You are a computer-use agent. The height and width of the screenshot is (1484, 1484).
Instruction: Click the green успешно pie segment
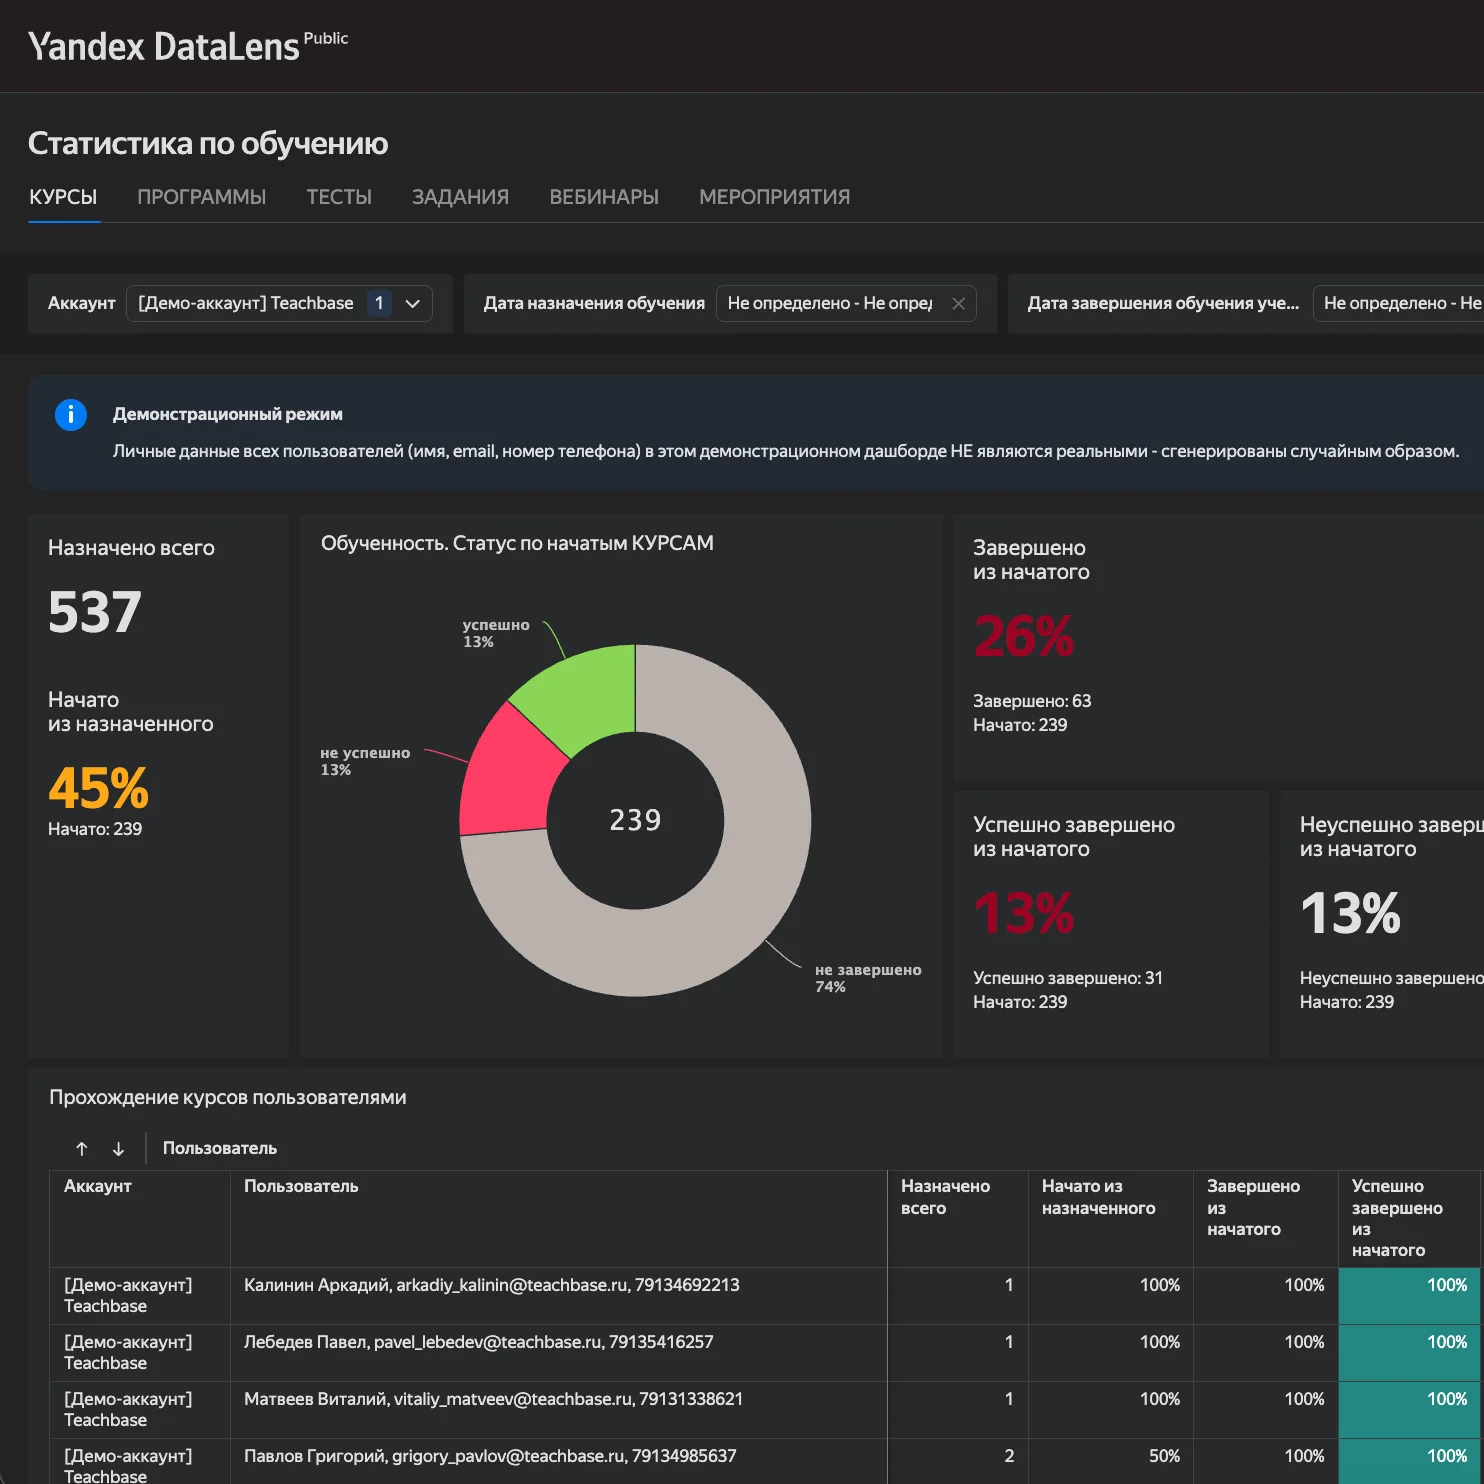584,695
